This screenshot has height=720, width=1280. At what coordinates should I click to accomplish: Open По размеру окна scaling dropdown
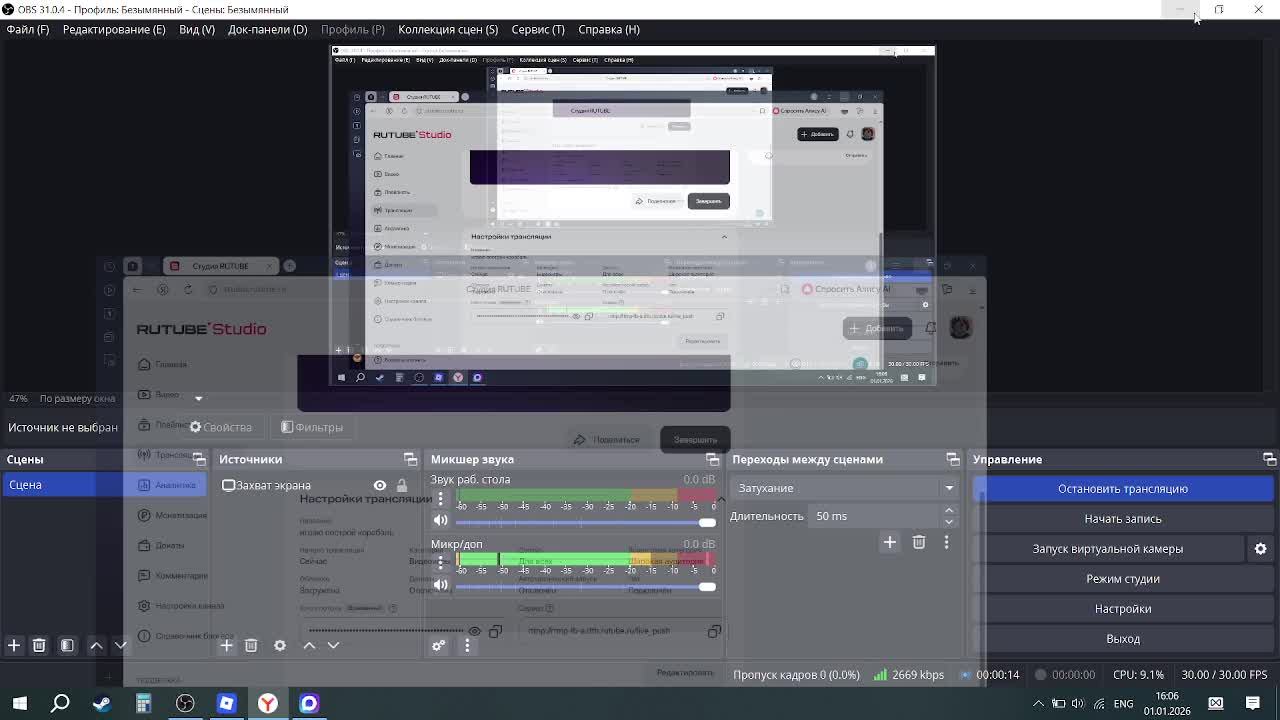120,398
